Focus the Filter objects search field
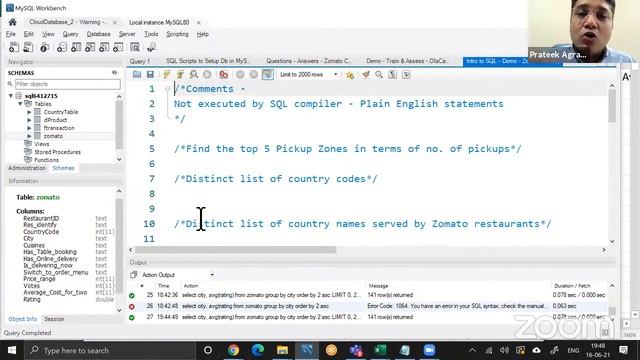This screenshot has width=640, height=360. (68, 84)
